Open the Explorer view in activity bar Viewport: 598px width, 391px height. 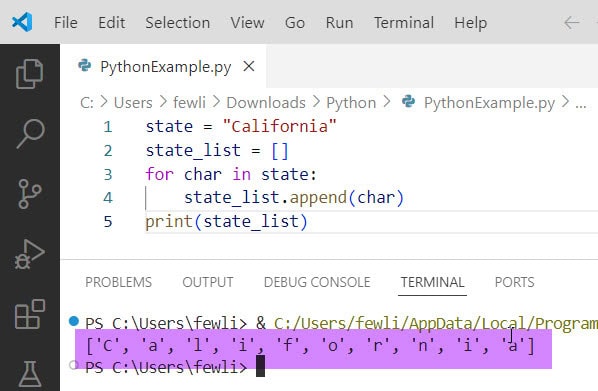click(30, 74)
